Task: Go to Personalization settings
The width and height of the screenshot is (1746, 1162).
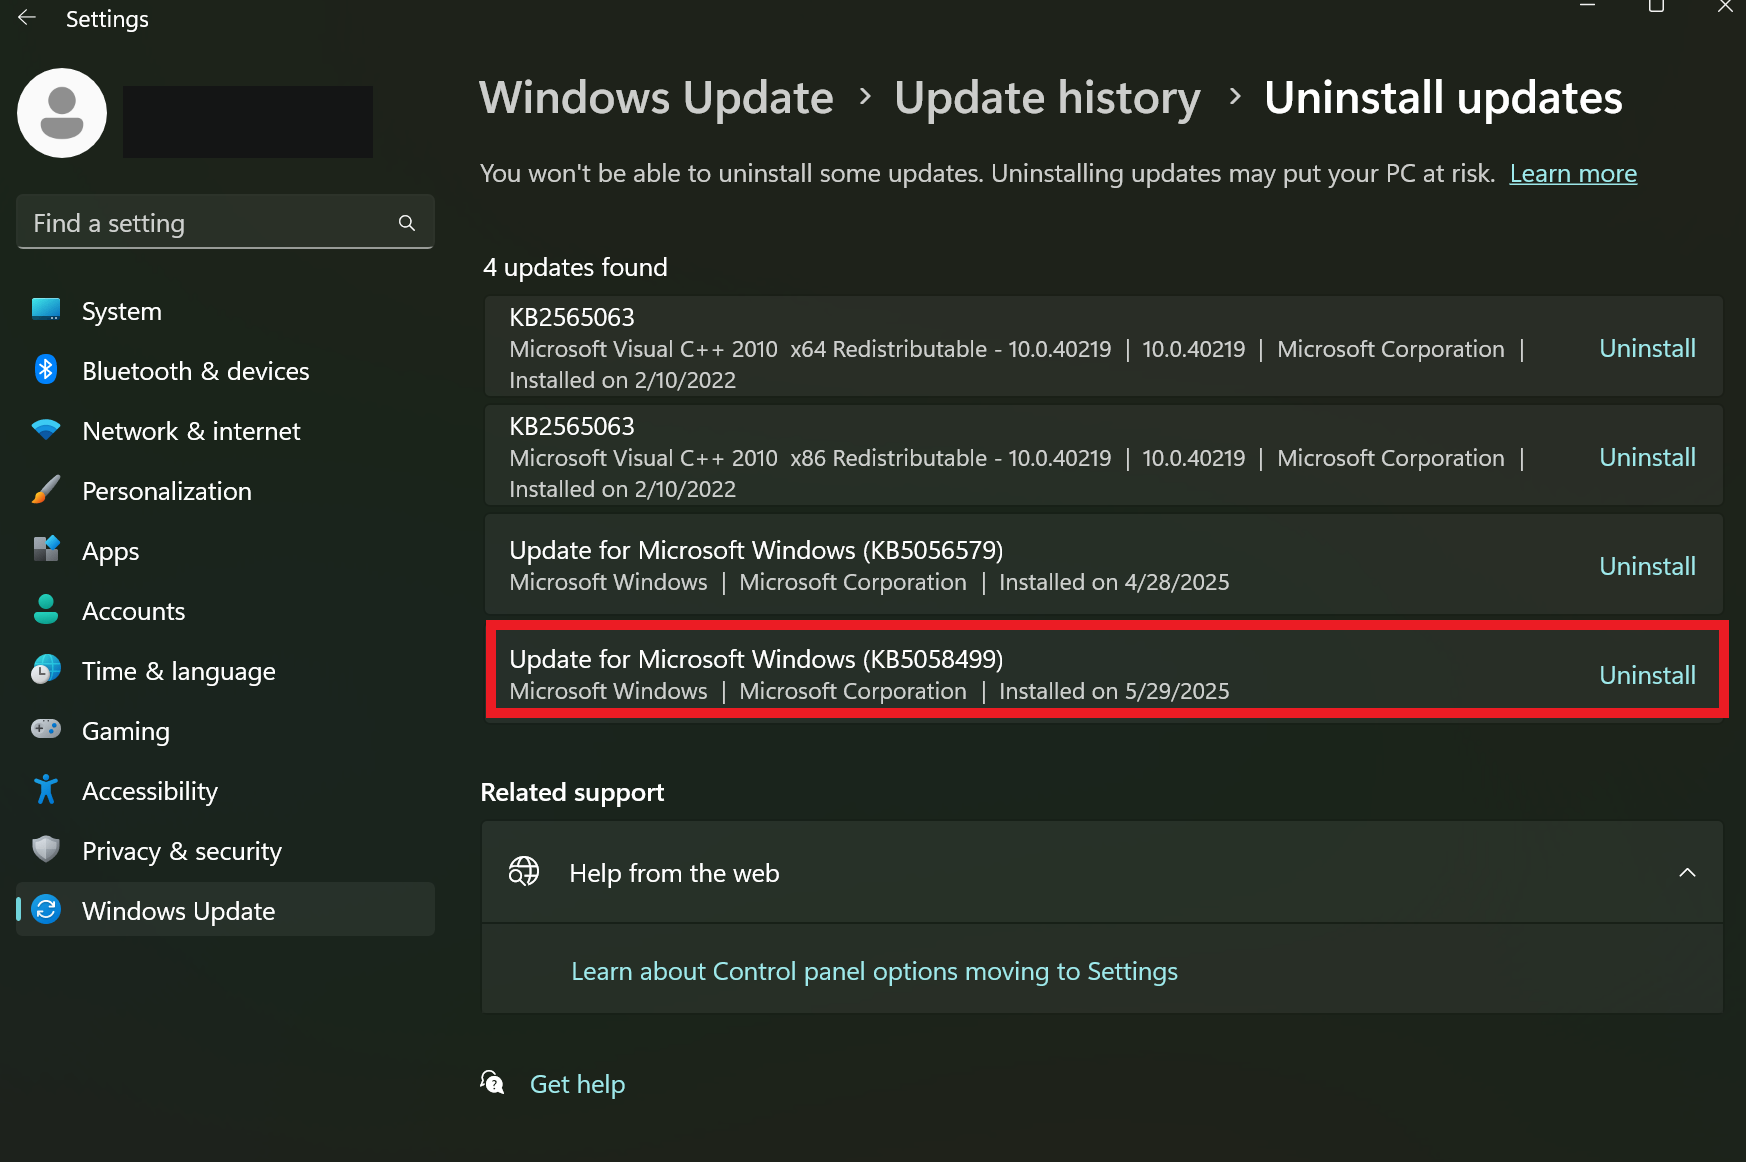Action: (166, 491)
